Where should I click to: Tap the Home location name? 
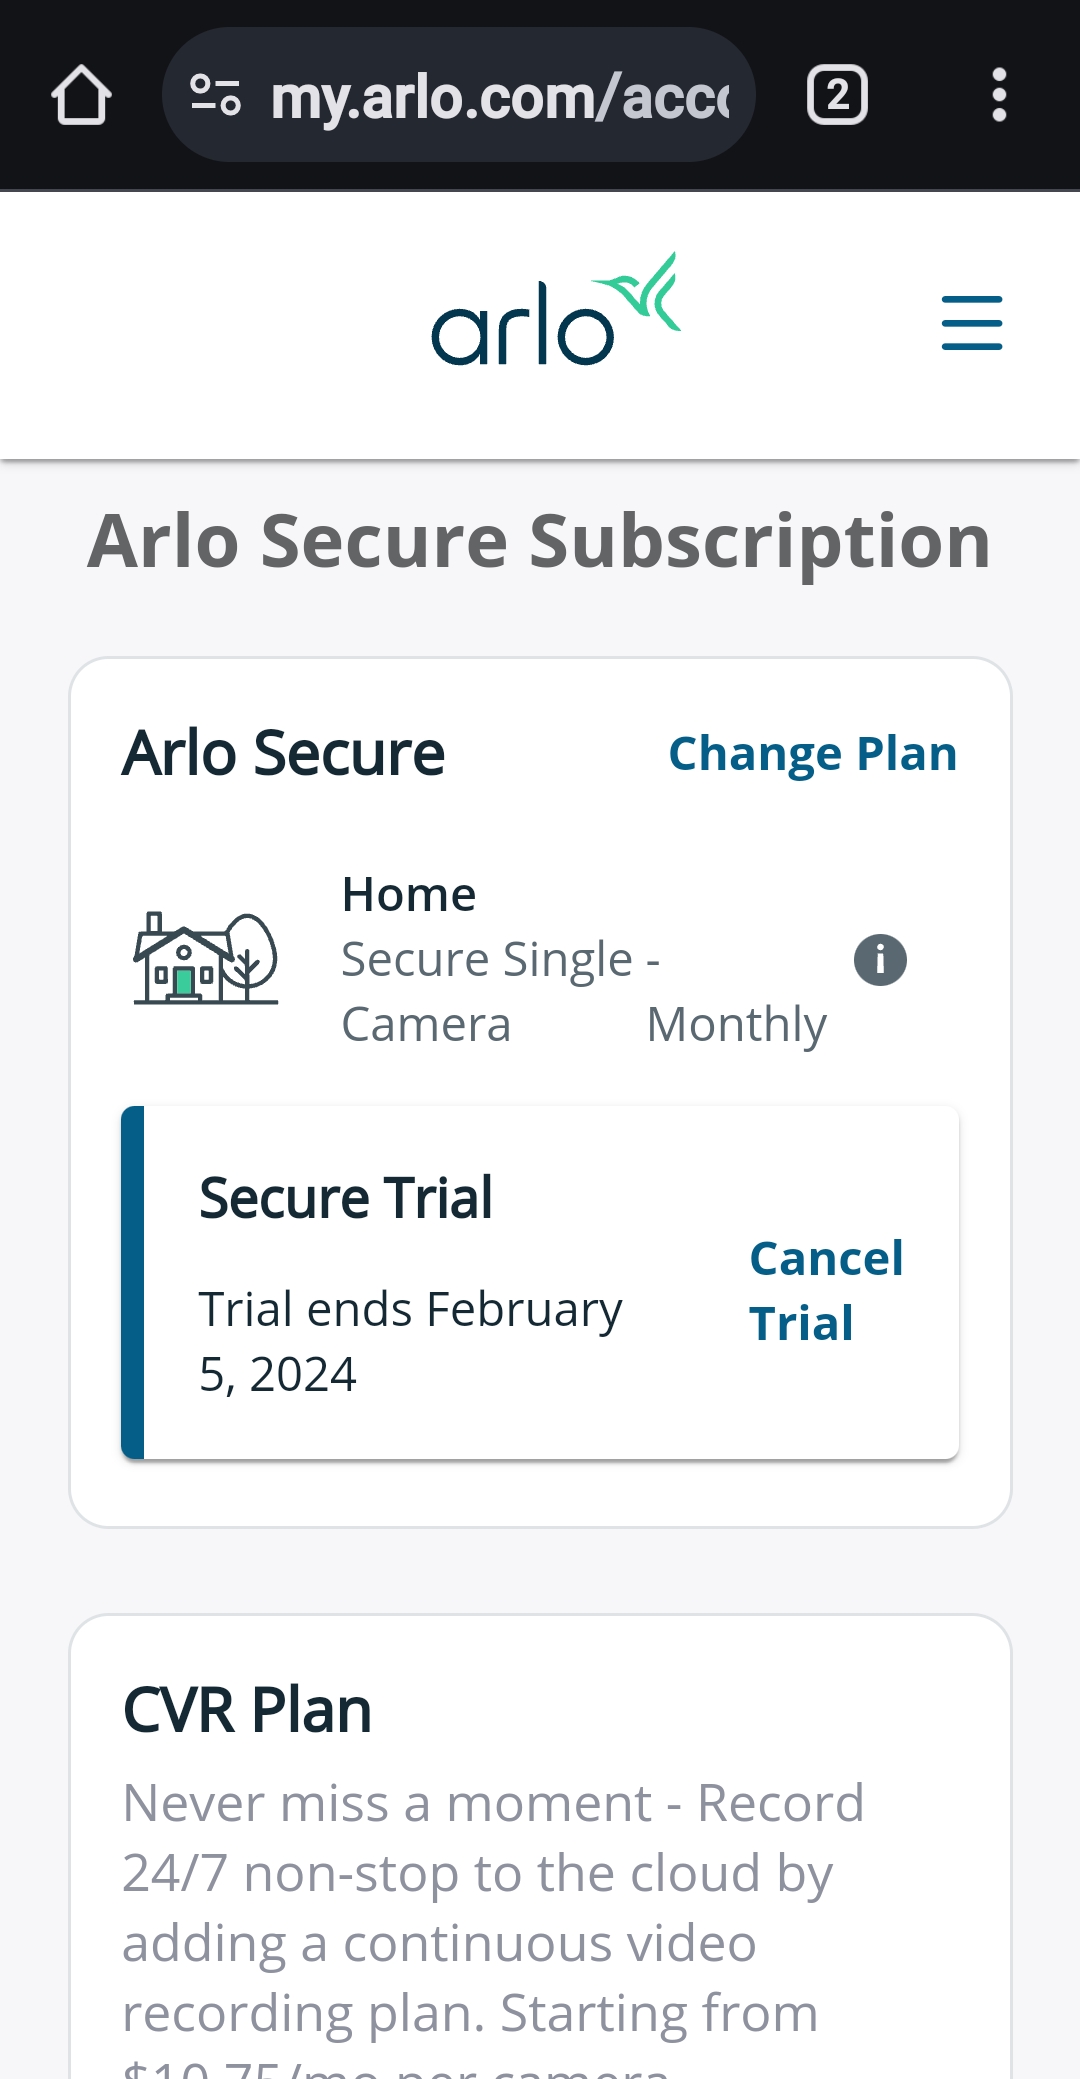(409, 894)
